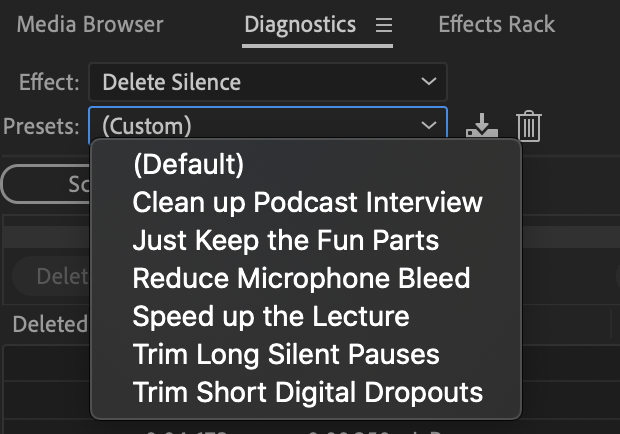Apply the Reduce Microphone Bleed preset
Image resolution: width=620 pixels, height=434 pixels.
coord(301,278)
